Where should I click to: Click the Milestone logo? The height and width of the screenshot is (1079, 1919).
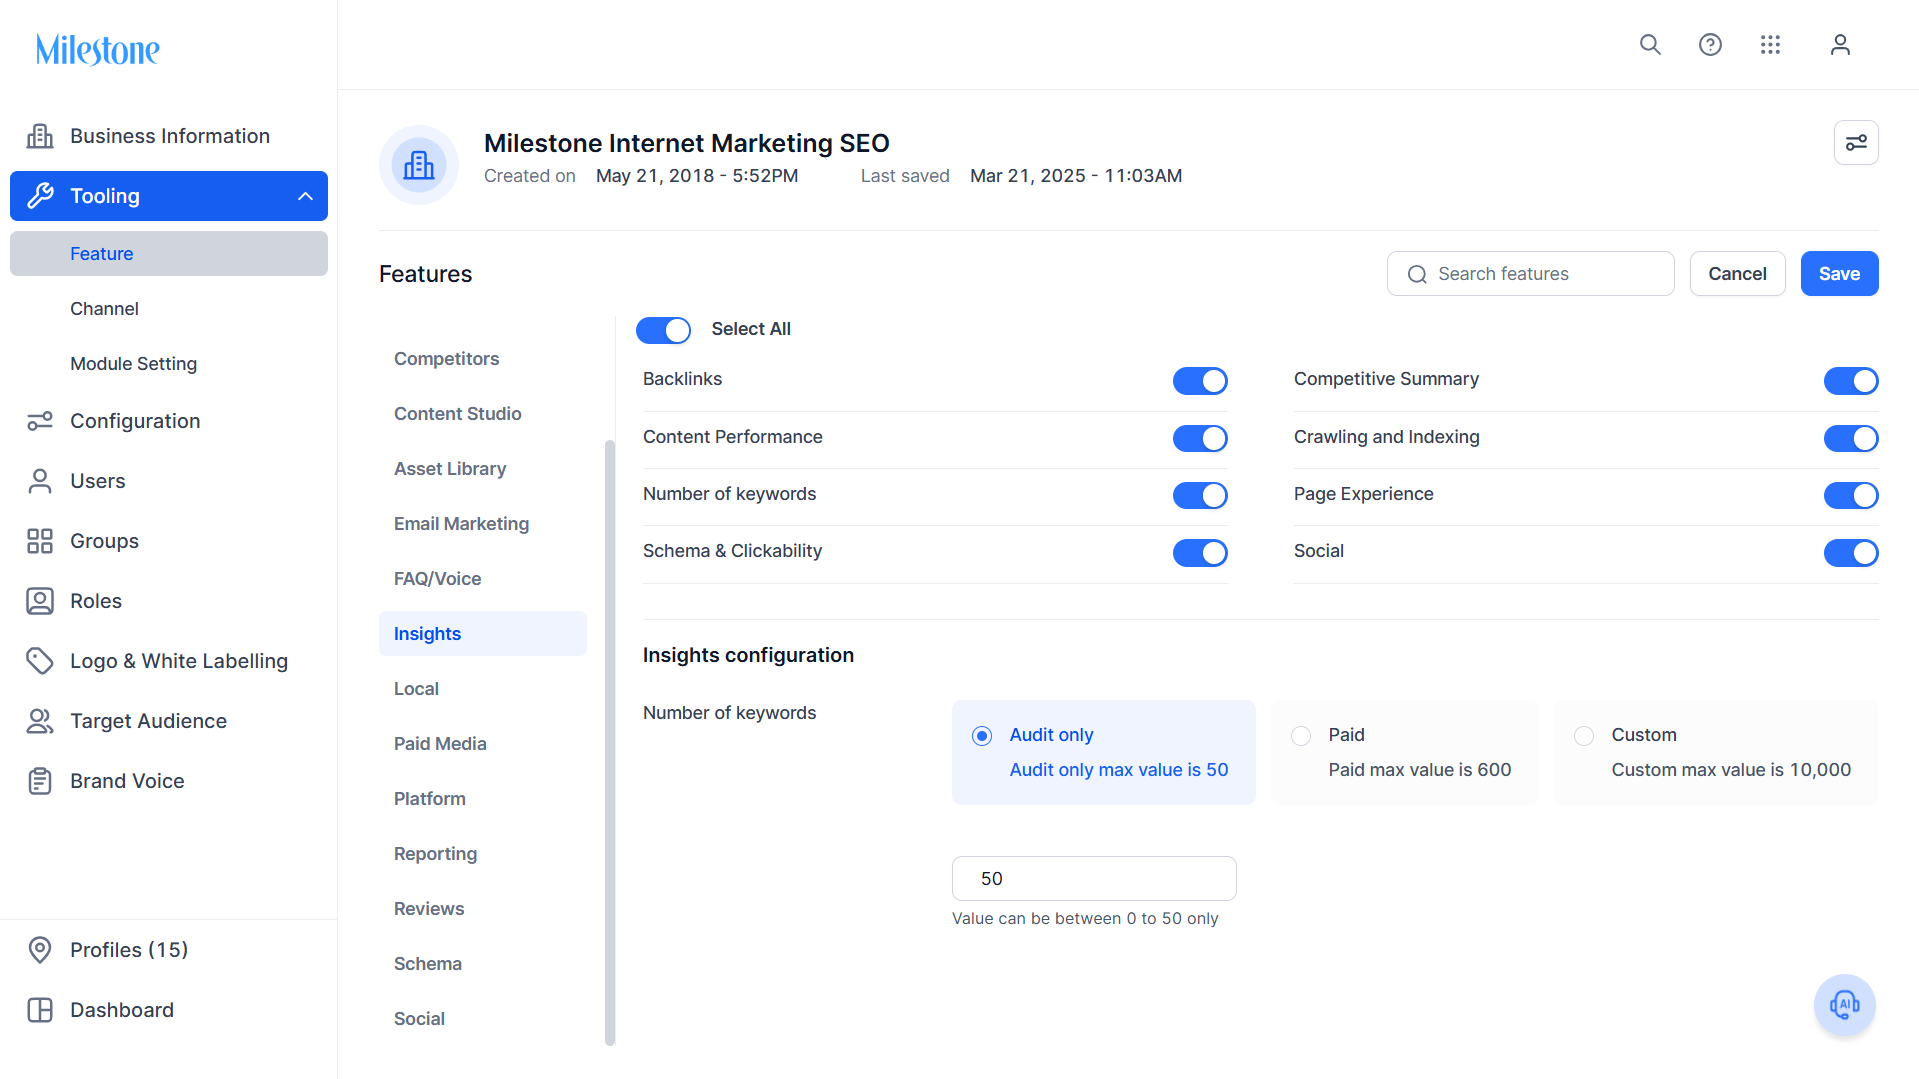[x=98, y=49]
